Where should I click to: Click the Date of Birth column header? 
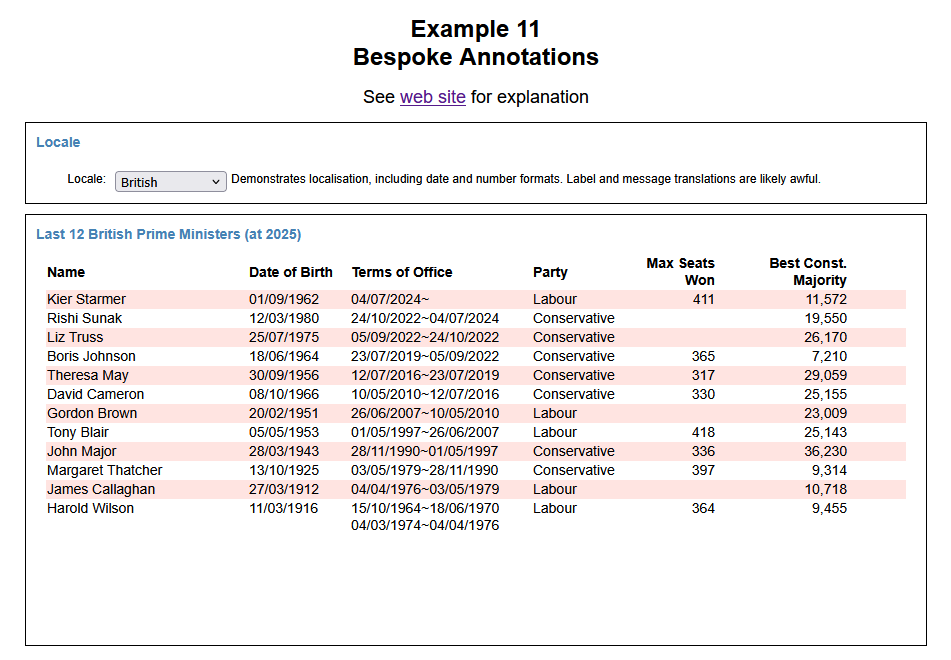(x=290, y=272)
